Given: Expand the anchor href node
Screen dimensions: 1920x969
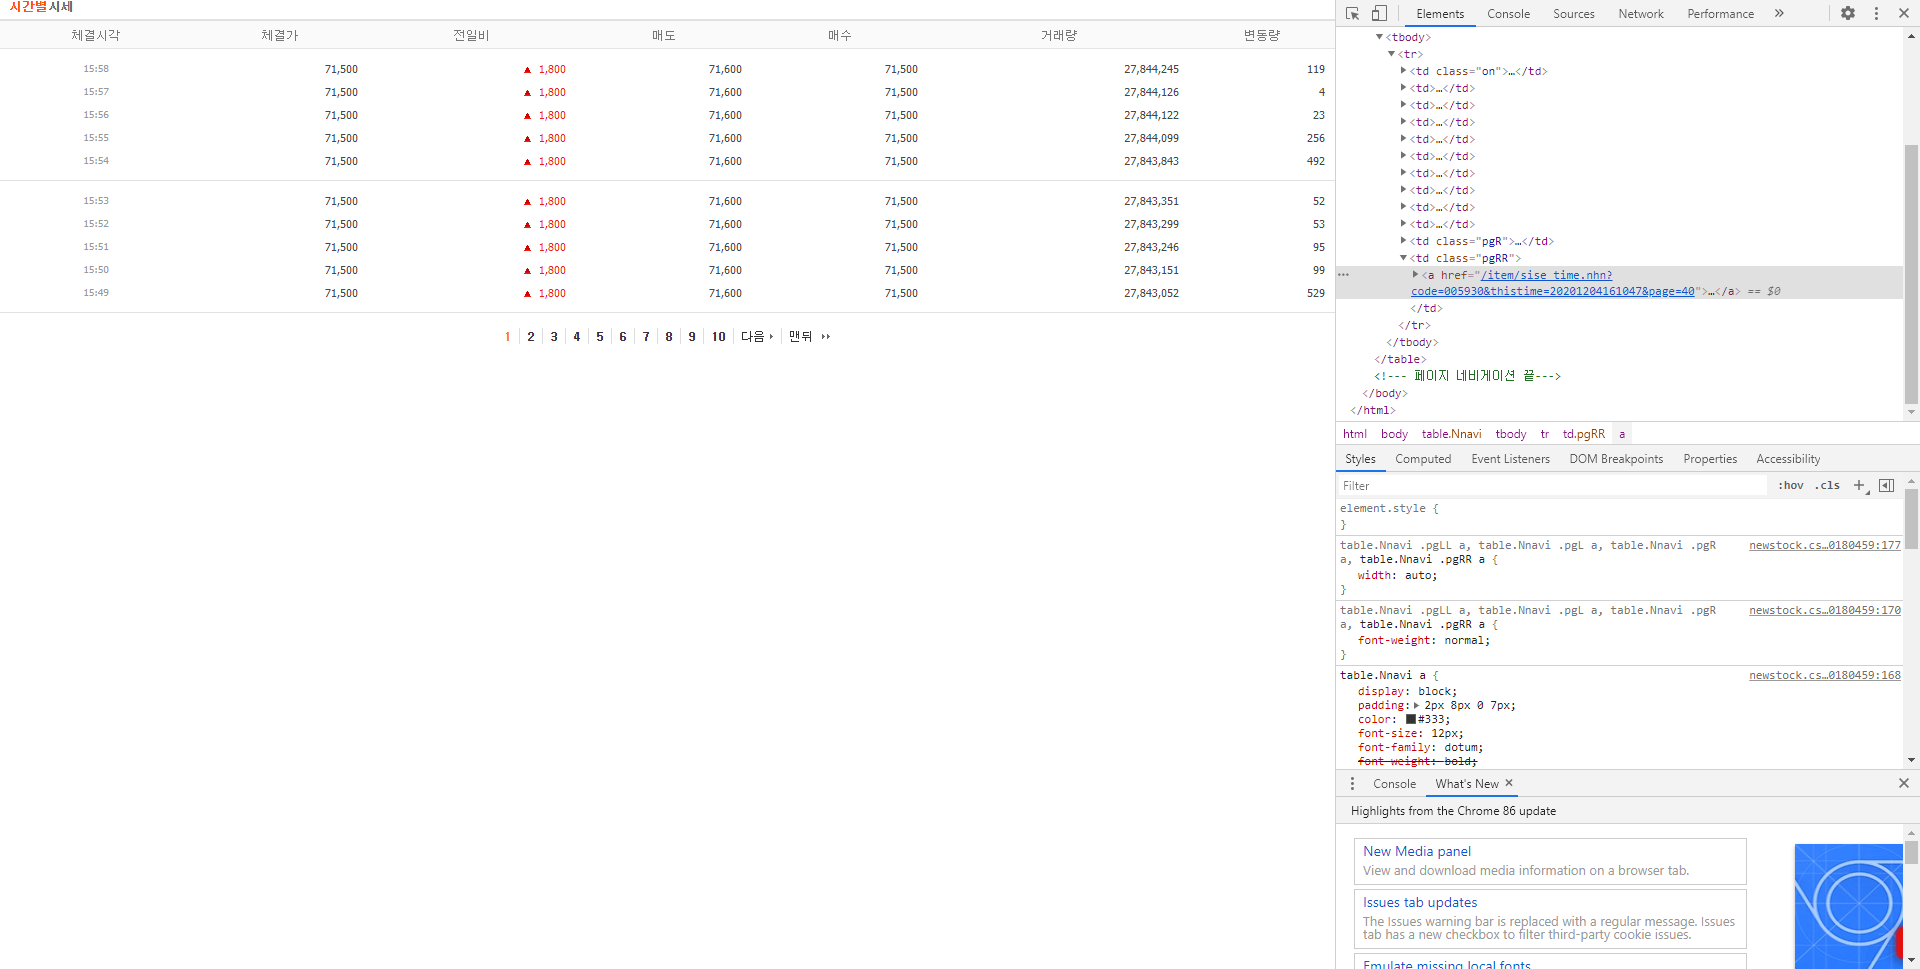Looking at the screenshot, I should click(1415, 275).
